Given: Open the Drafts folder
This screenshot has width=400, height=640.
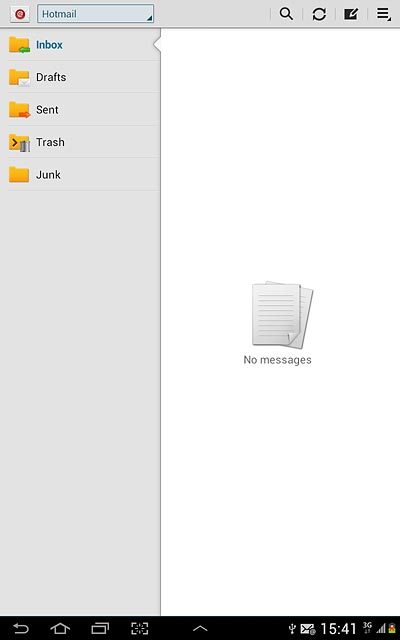Looking at the screenshot, I should click(80, 77).
